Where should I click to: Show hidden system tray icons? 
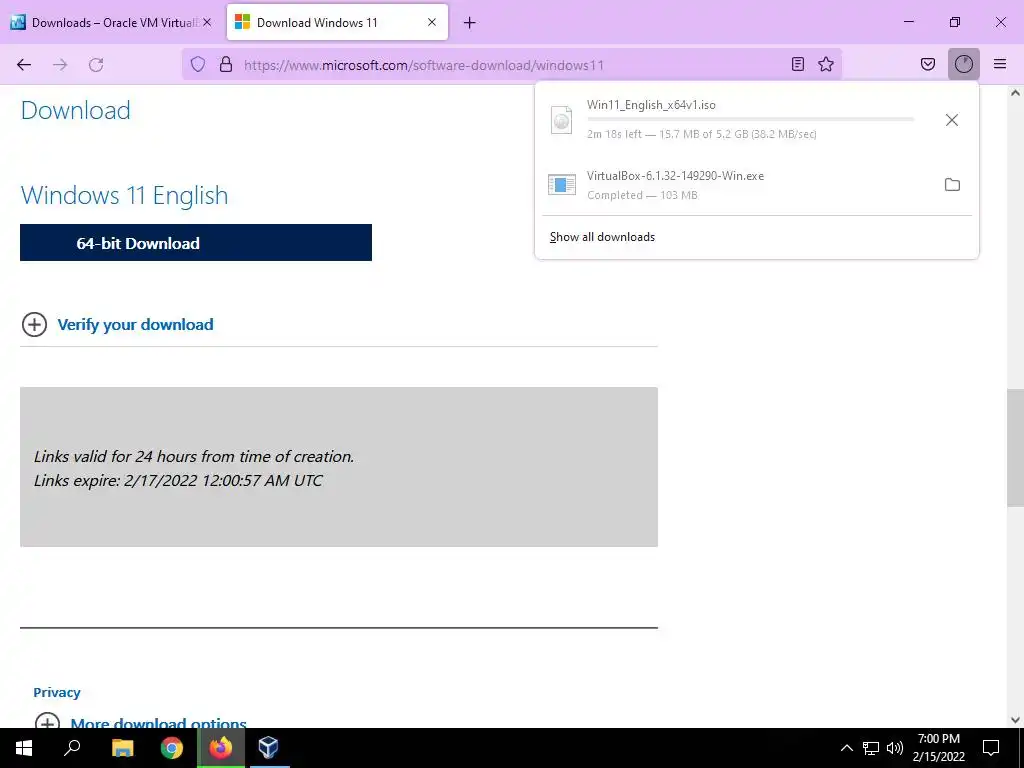point(846,748)
